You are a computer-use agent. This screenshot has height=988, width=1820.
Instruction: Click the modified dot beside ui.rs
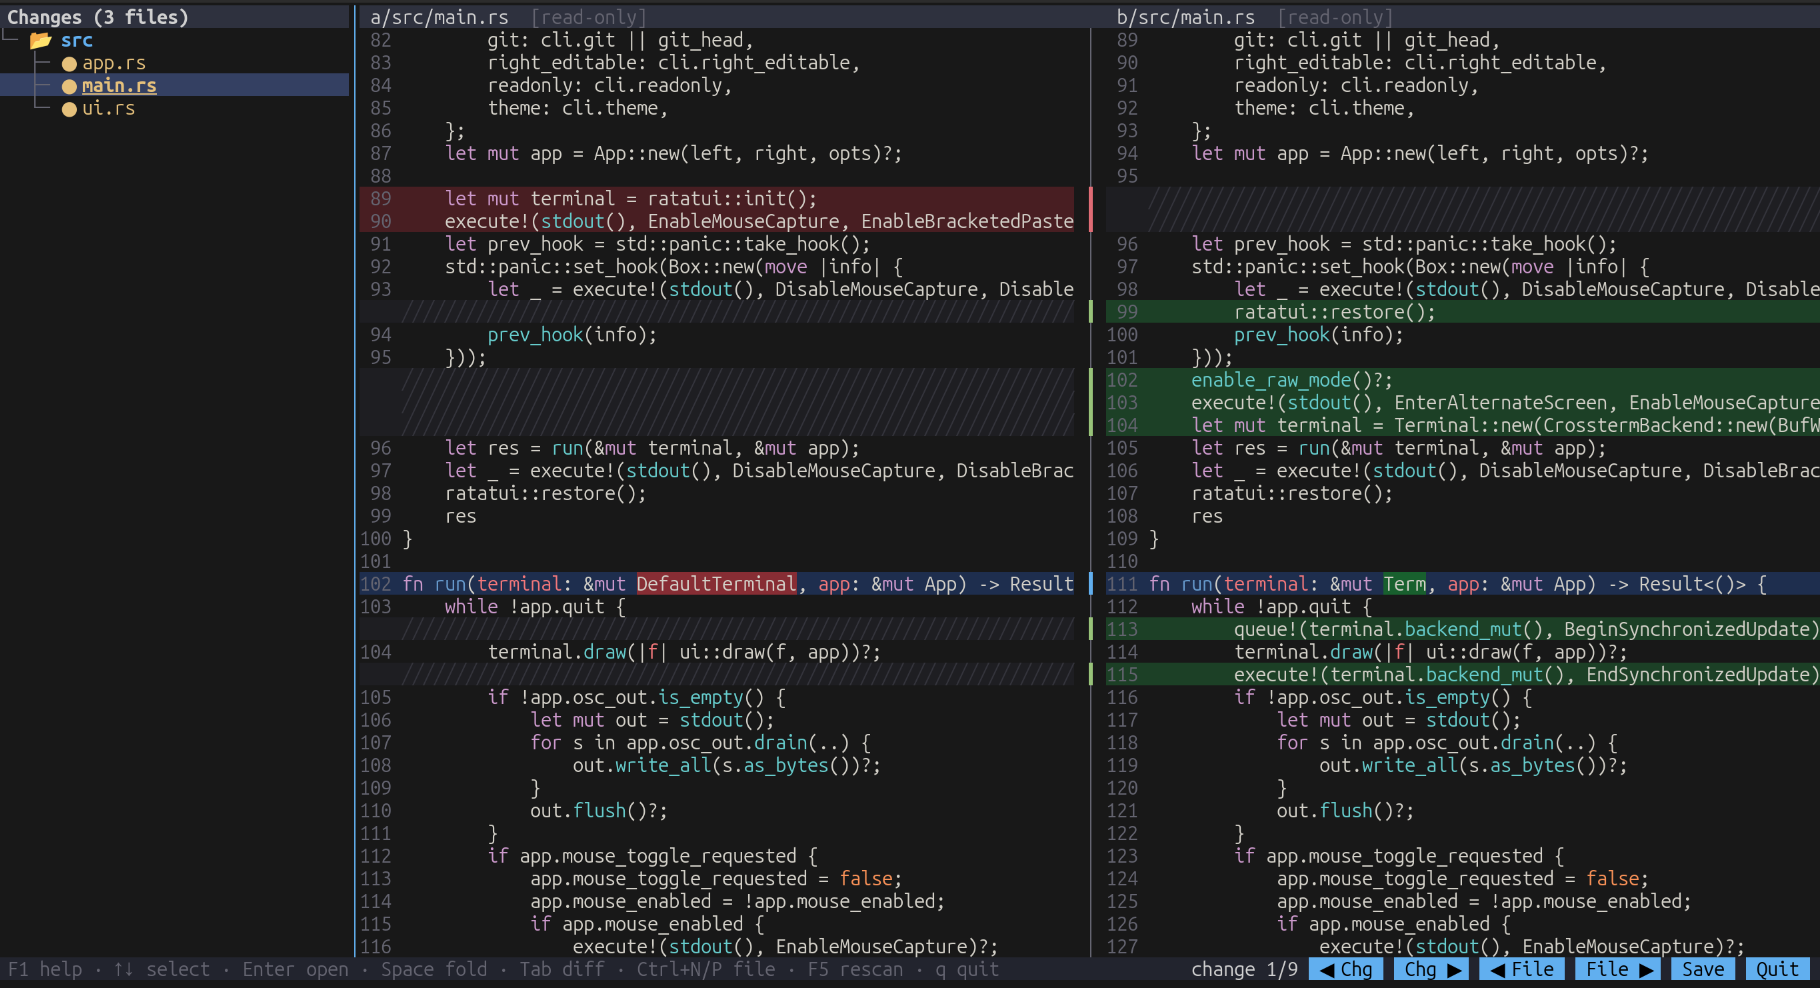click(69, 109)
